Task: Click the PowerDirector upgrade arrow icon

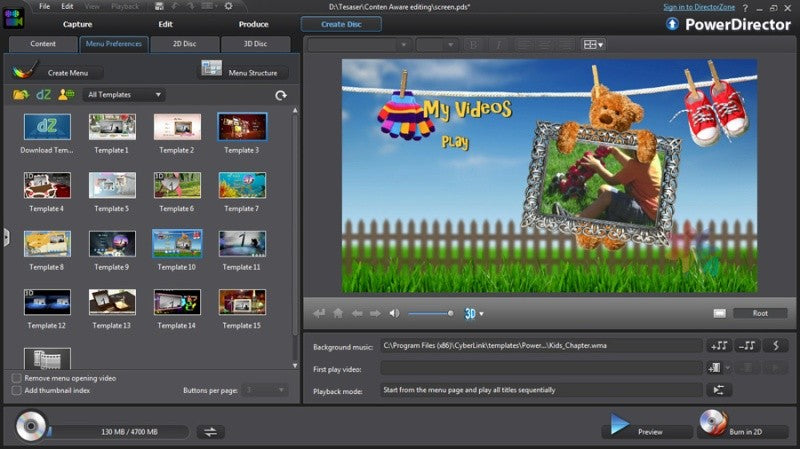Action: (x=672, y=24)
